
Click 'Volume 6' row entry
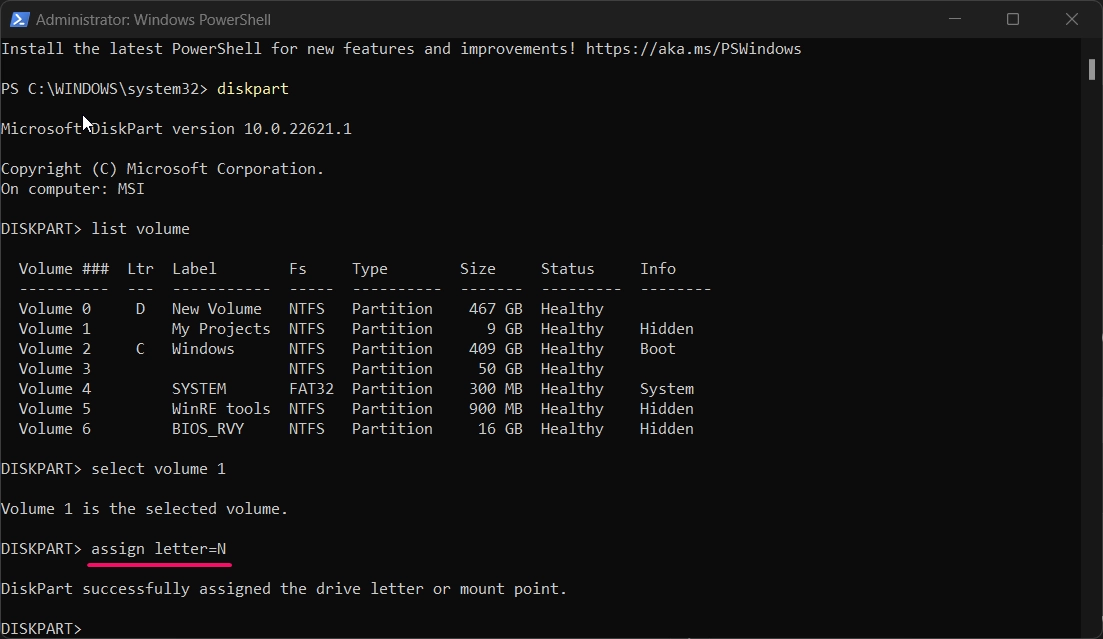[54, 429]
